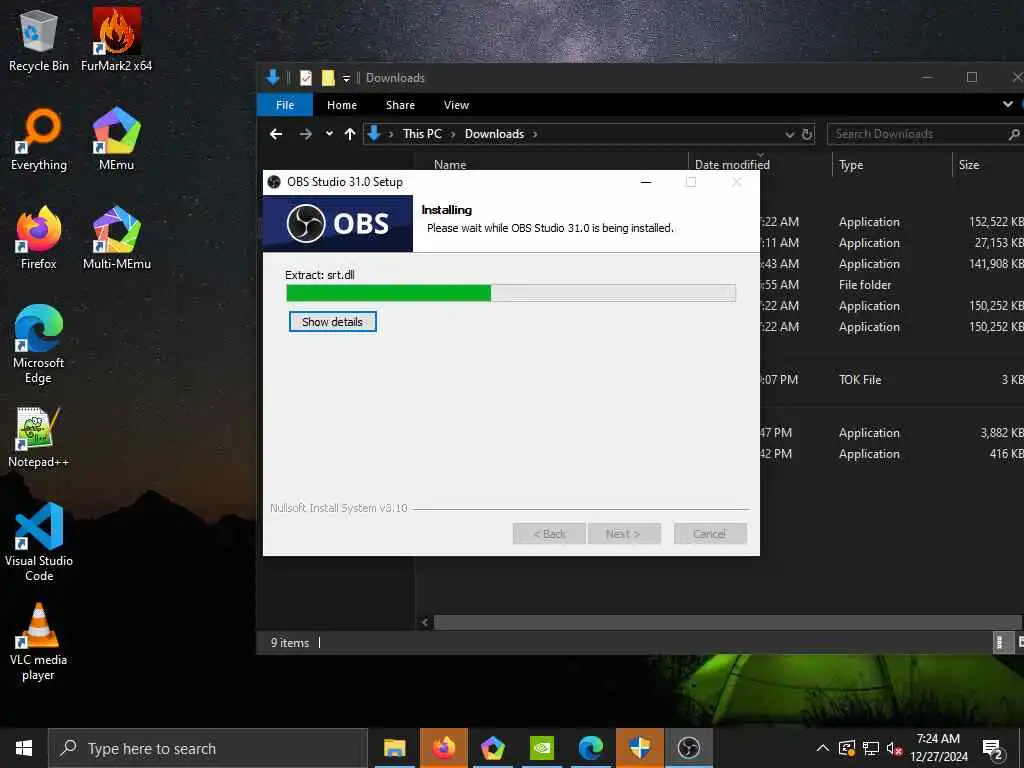Select the Firefox desktop shortcut
The height and width of the screenshot is (768, 1024).
(x=39, y=238)
